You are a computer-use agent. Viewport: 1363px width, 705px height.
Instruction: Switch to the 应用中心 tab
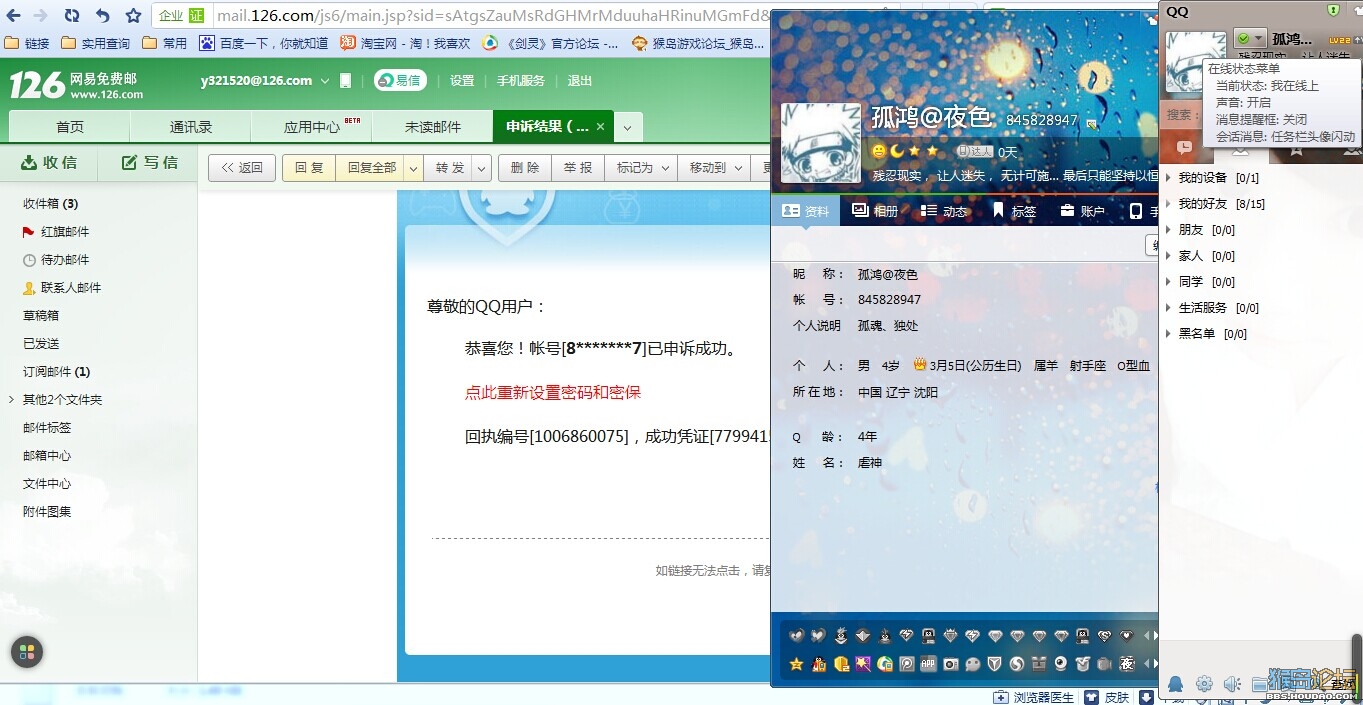click(x=312, y=127)
